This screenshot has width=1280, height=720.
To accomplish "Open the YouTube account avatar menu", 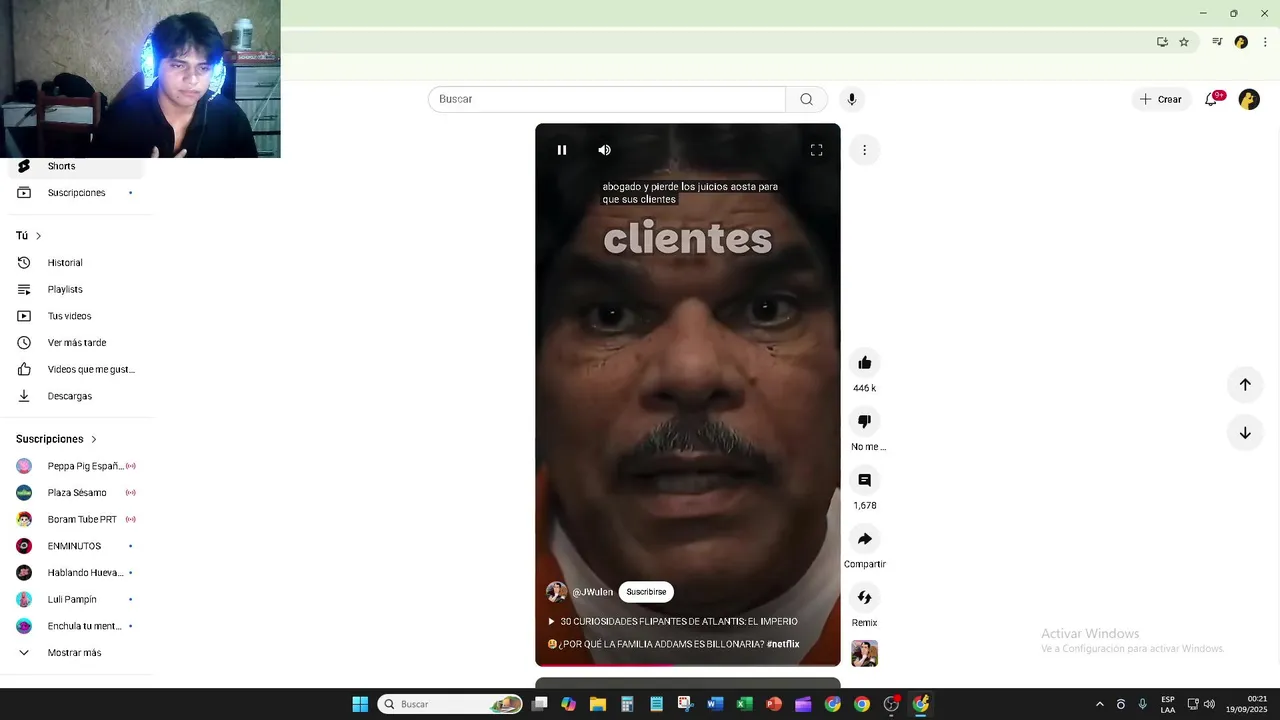I will pyautogui.click(x=1249, y=99).
